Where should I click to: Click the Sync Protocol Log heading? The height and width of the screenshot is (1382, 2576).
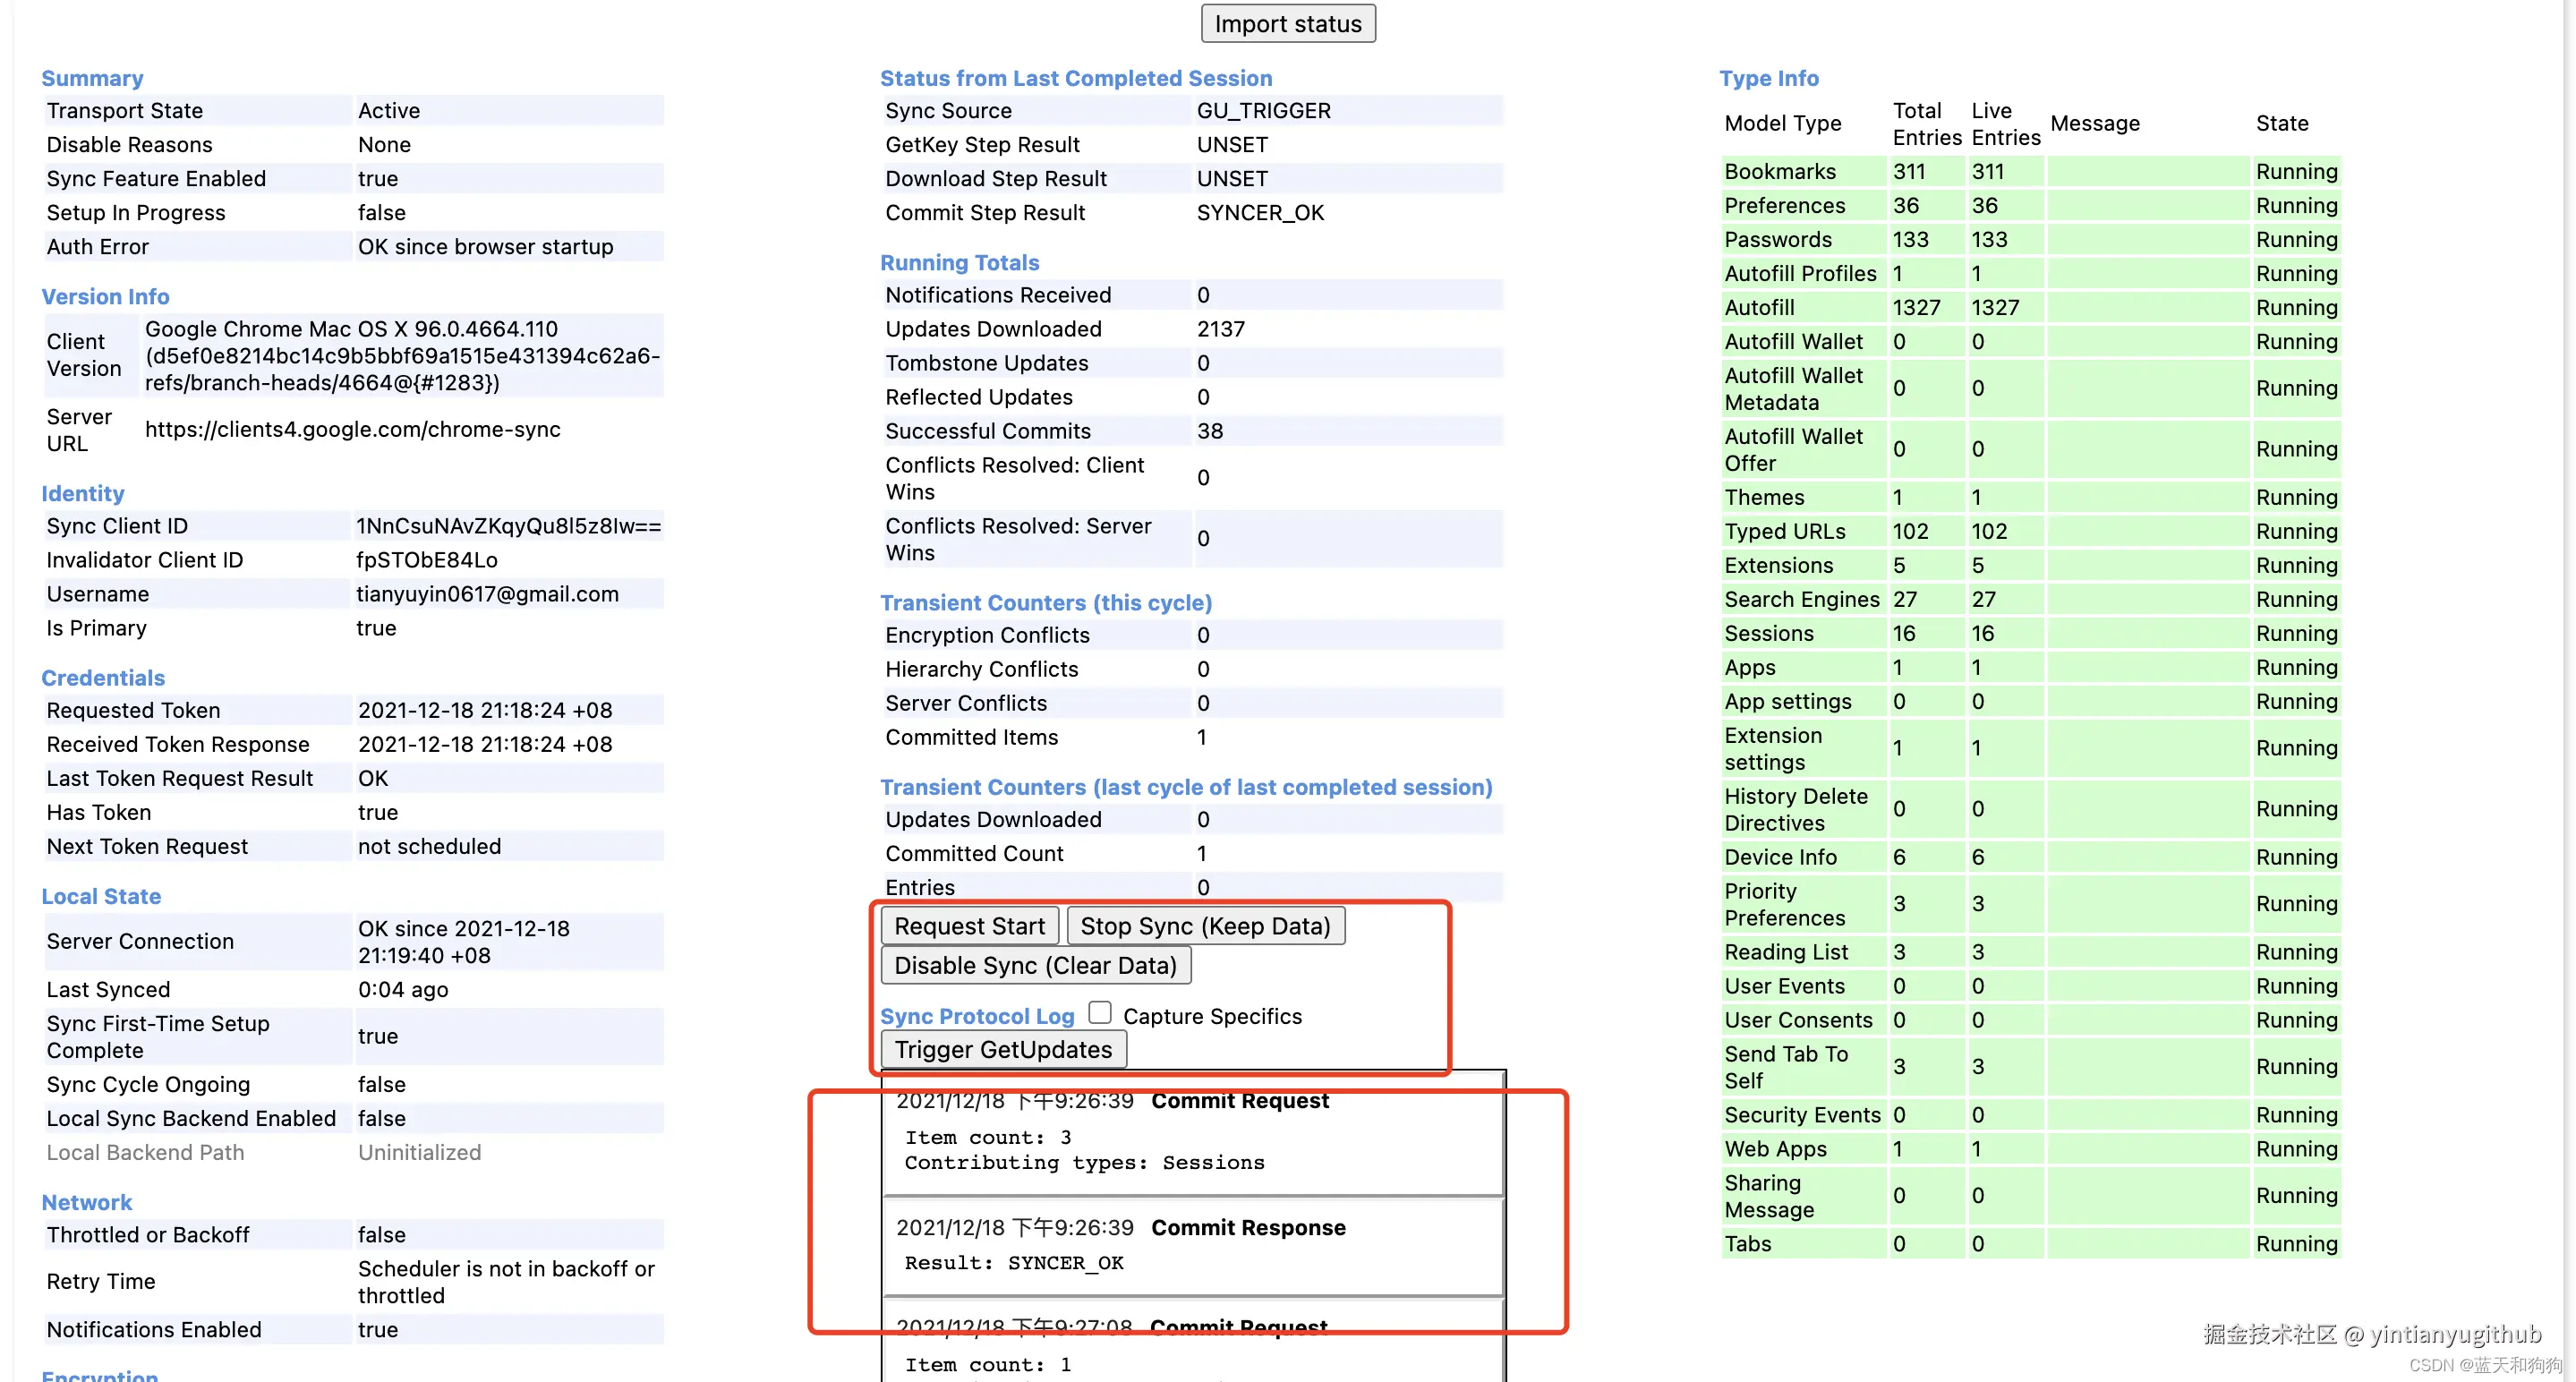pyautogui.click(x=976, y=1016)
